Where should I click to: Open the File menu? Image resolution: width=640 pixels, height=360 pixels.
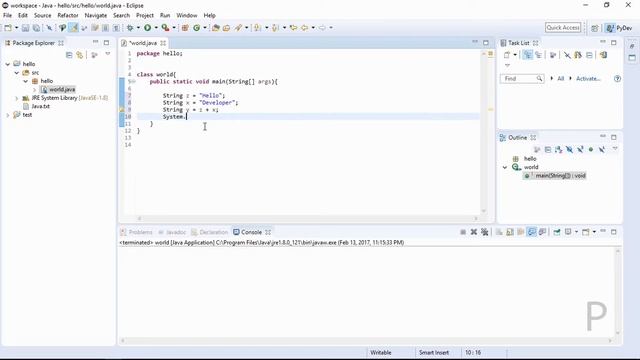[x=7, y=15]
